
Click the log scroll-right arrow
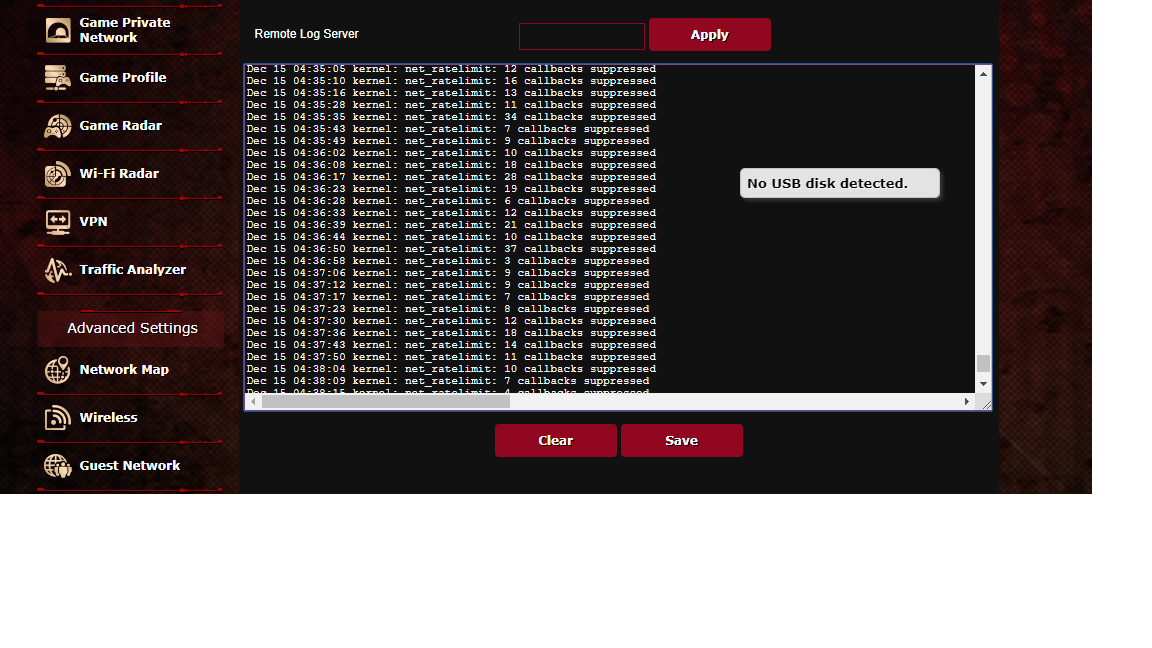[967, 402]
